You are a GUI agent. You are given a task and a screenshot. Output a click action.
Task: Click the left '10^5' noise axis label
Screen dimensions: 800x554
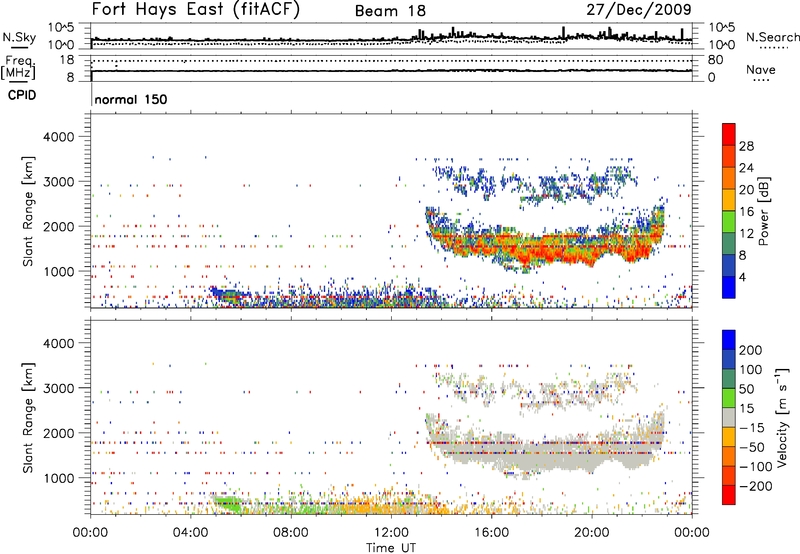tap(61, 28)
